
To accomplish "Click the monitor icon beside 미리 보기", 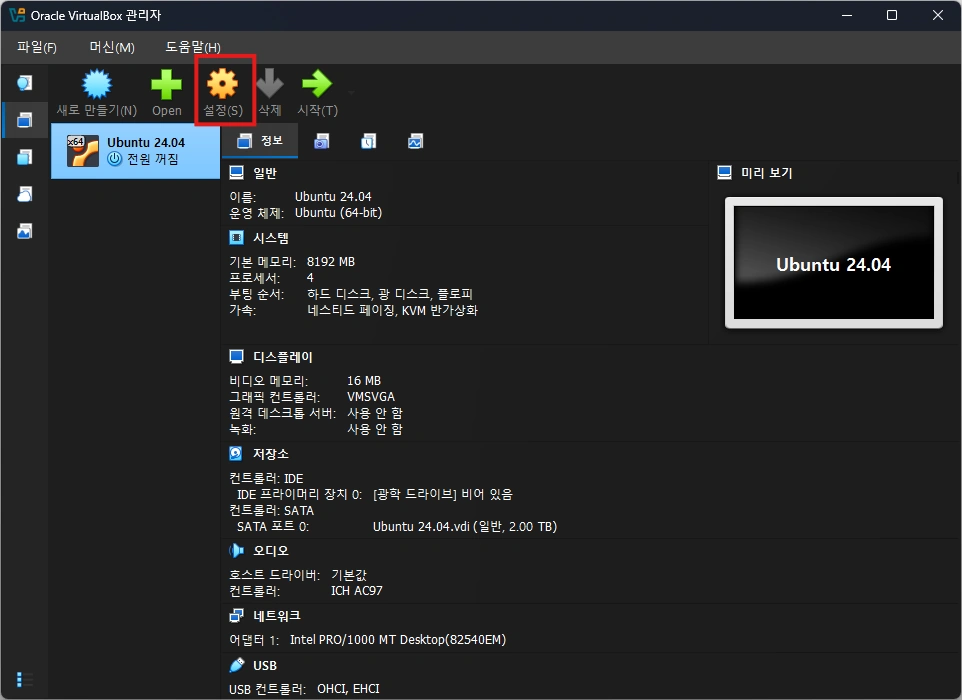I will 725,172.
